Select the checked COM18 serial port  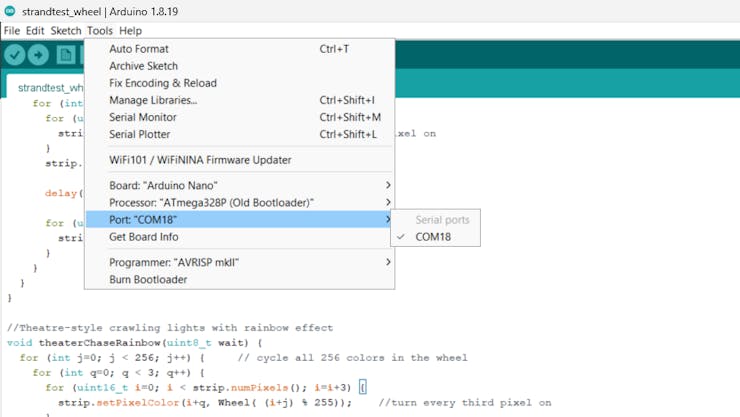pyautogui.click(x=433, y=237)
